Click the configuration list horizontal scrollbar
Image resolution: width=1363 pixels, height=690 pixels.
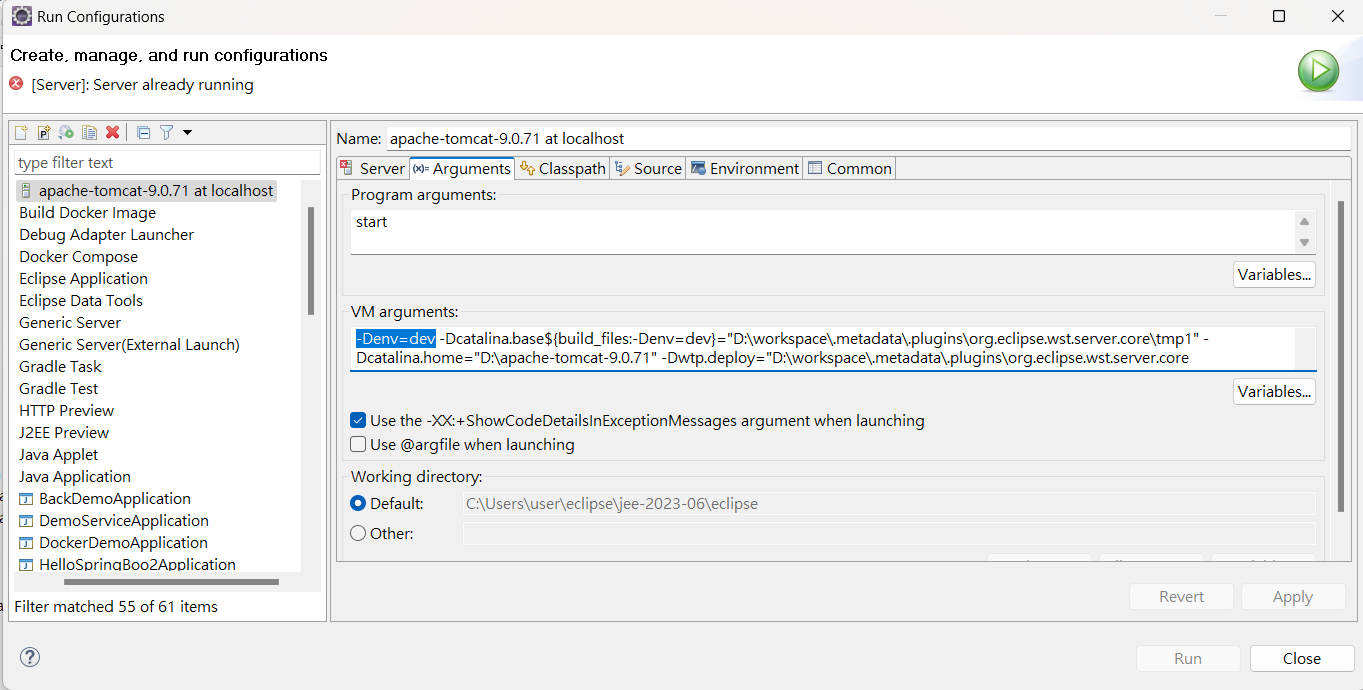[171, 580]
